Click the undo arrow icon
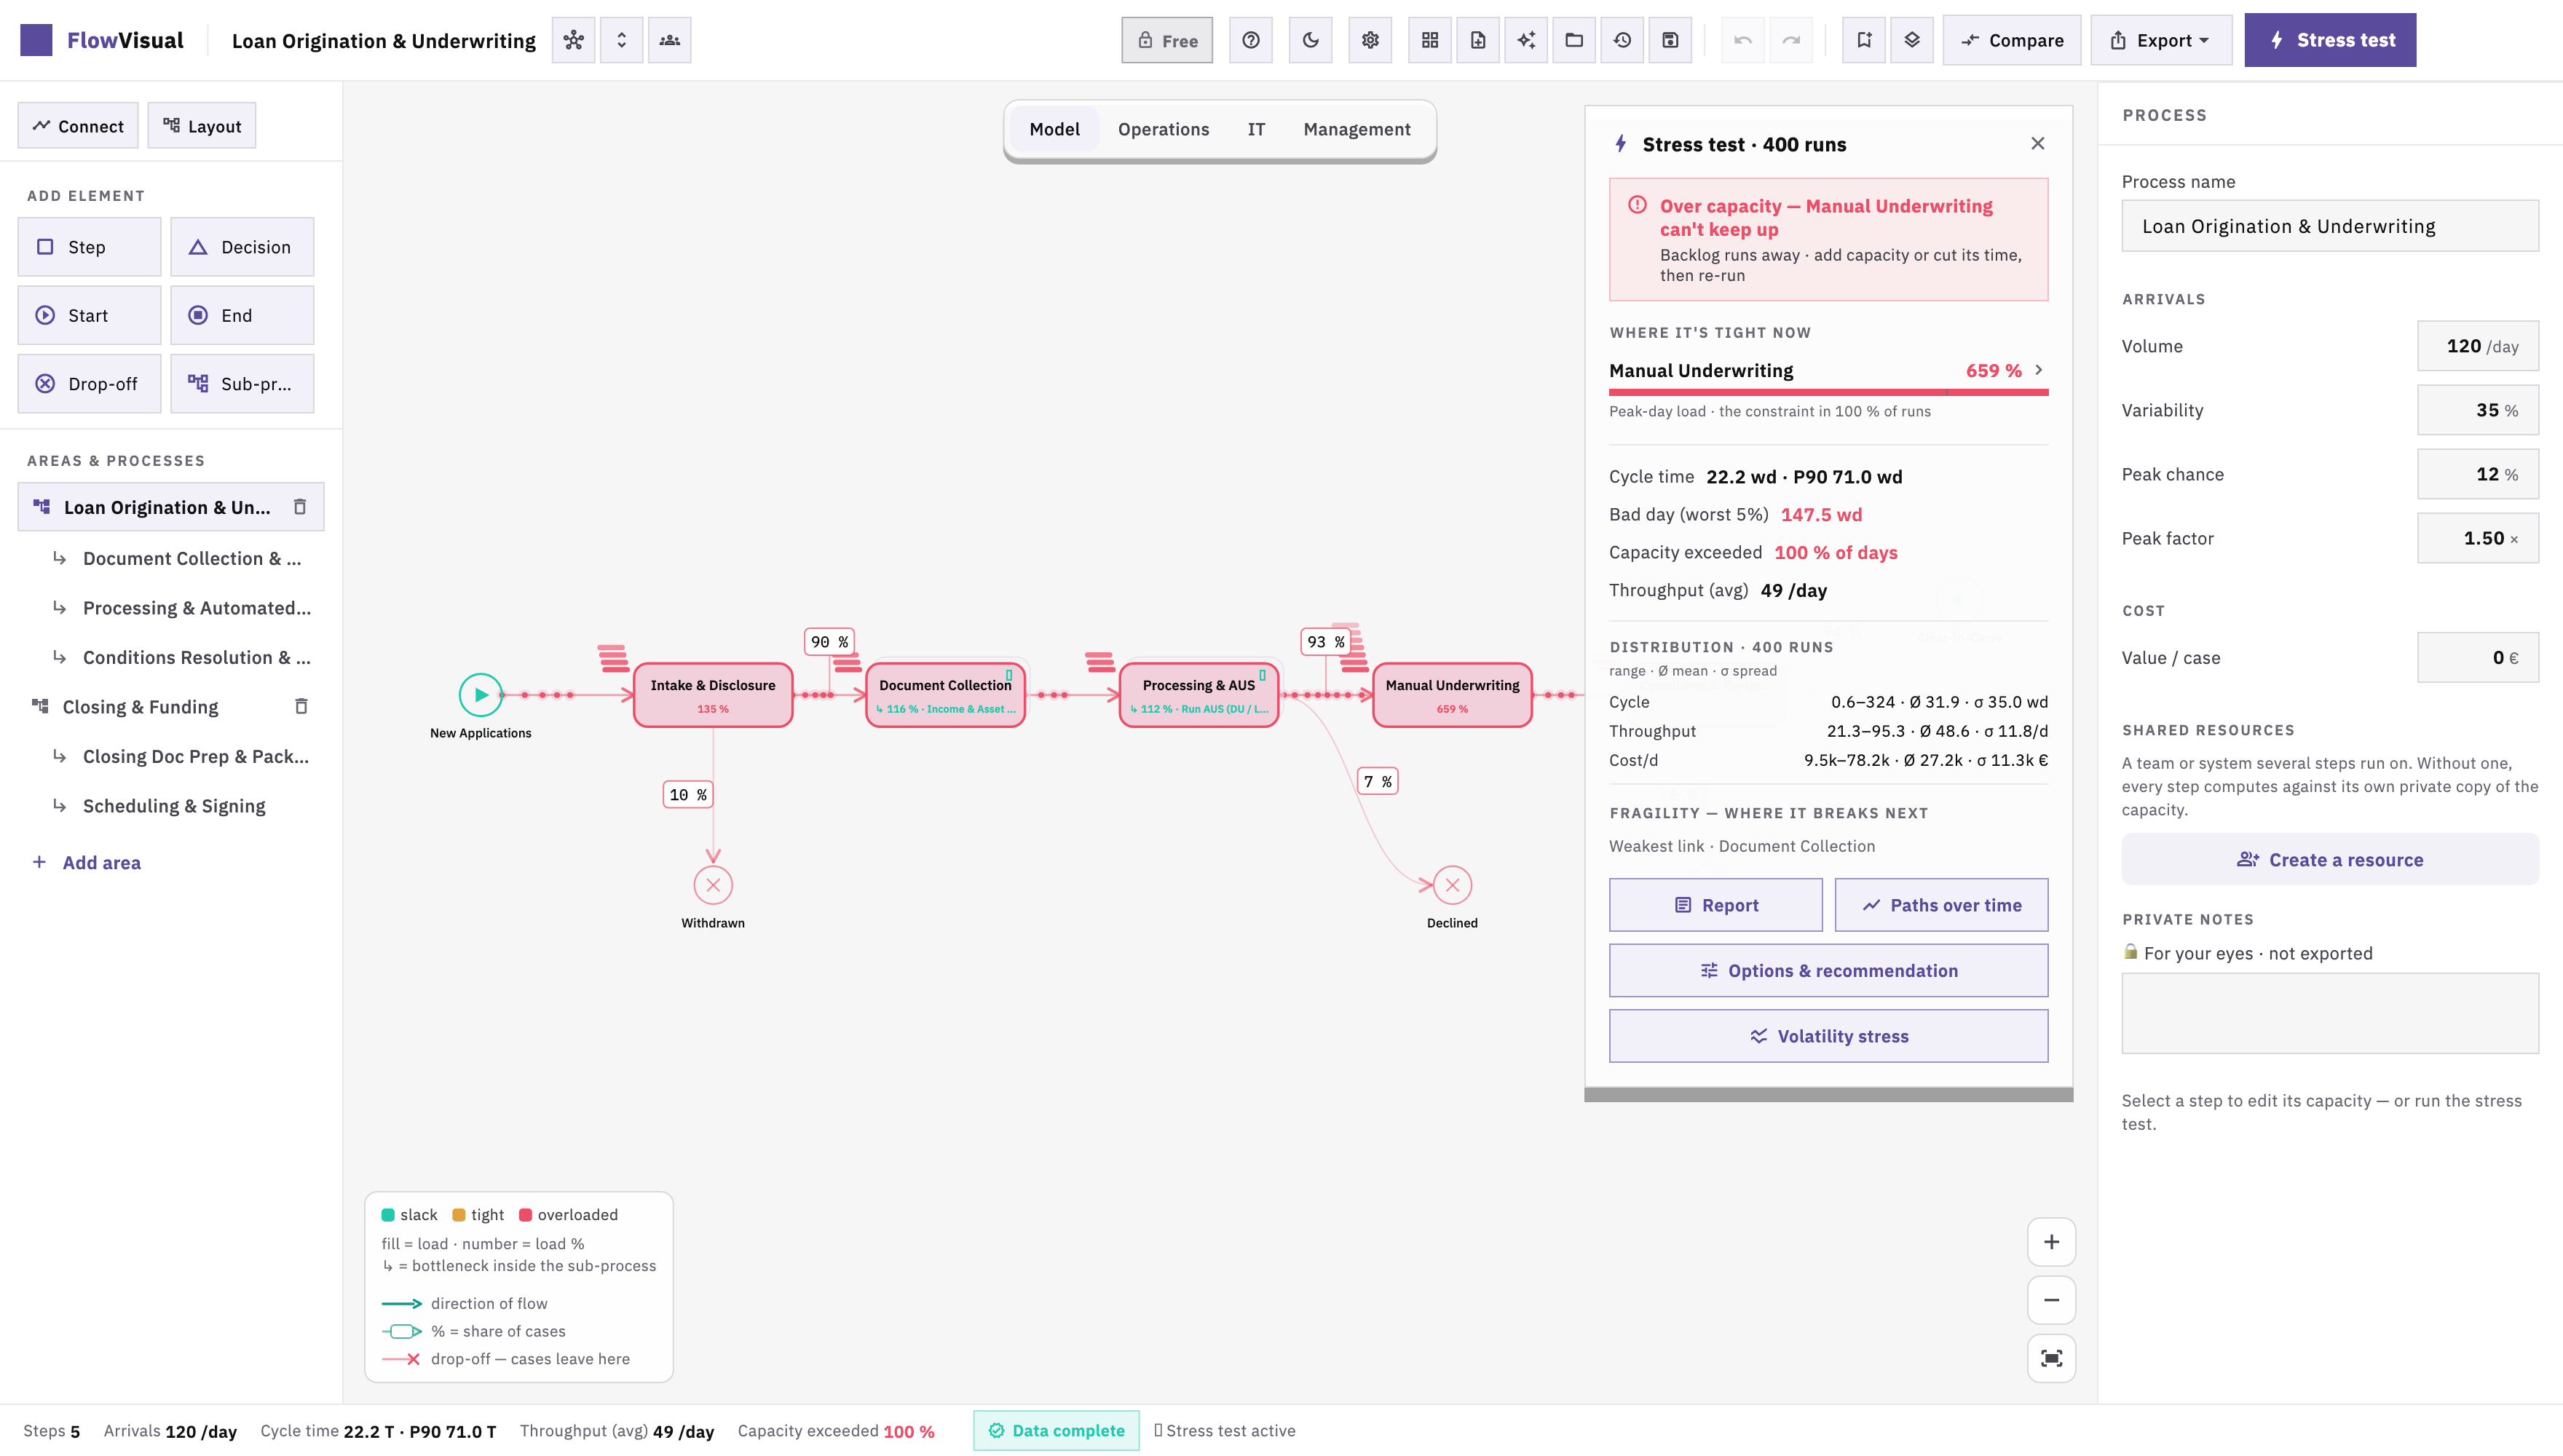The width and height of the screenshot is (2563, 1456). click(1743, 40)
